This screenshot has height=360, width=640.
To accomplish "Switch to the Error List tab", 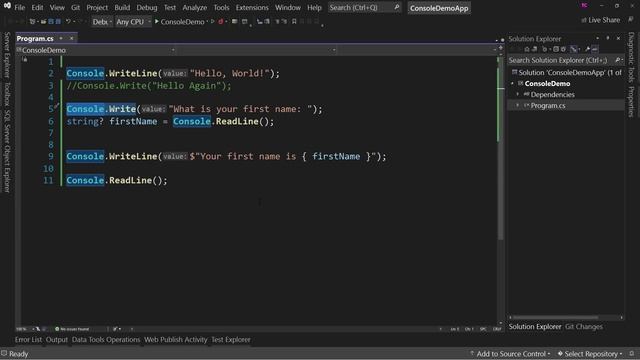I will (29, 340).
